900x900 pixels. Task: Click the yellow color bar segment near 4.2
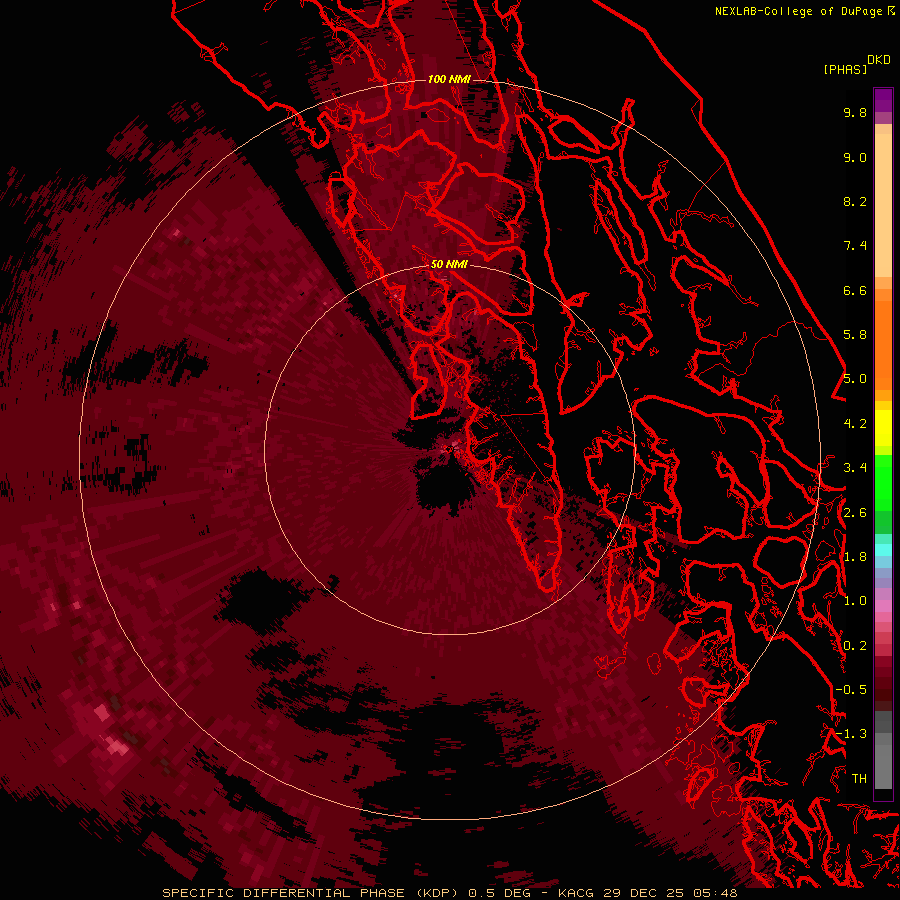tap(883, 428)
